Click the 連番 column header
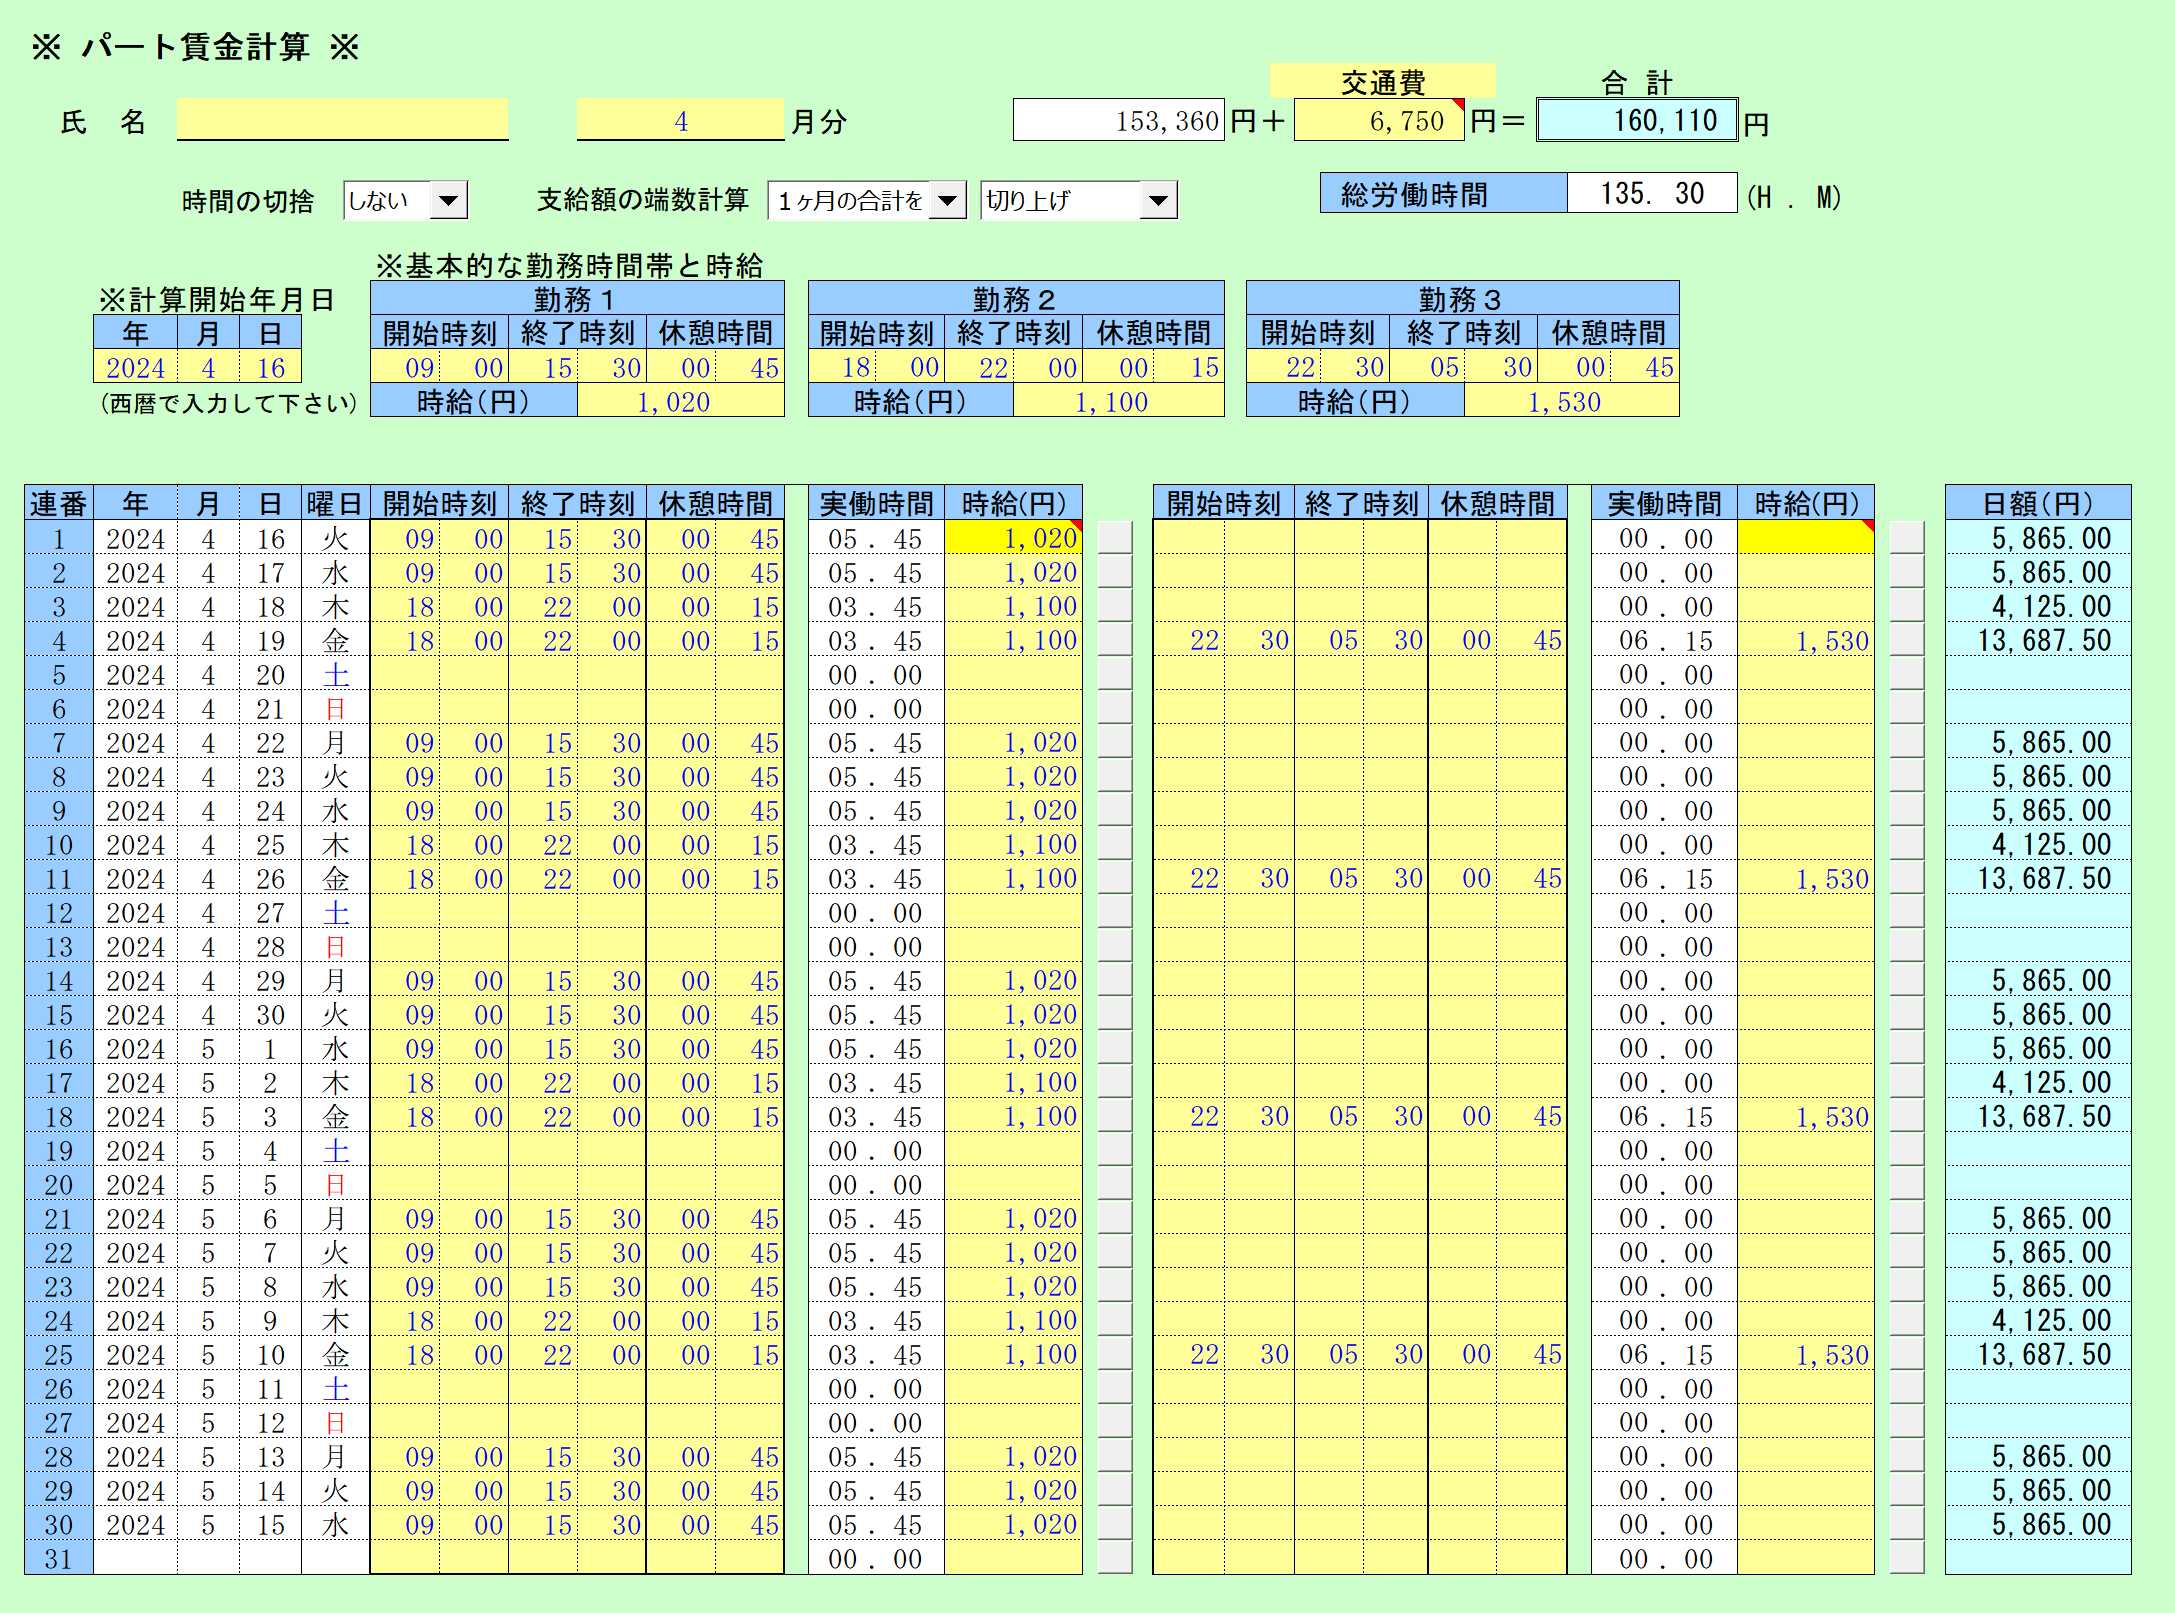Viewport: 2175px width, 1613px height. coord(59,503)
